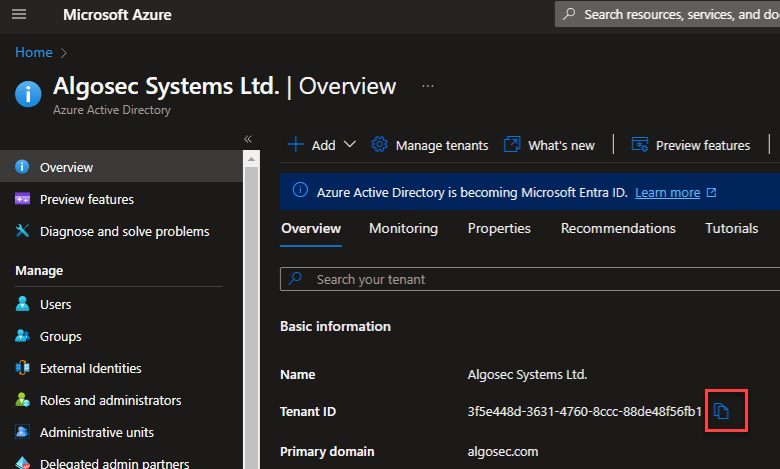
Task: Click the toolbar Preview features icon
Action: [640, 144]
